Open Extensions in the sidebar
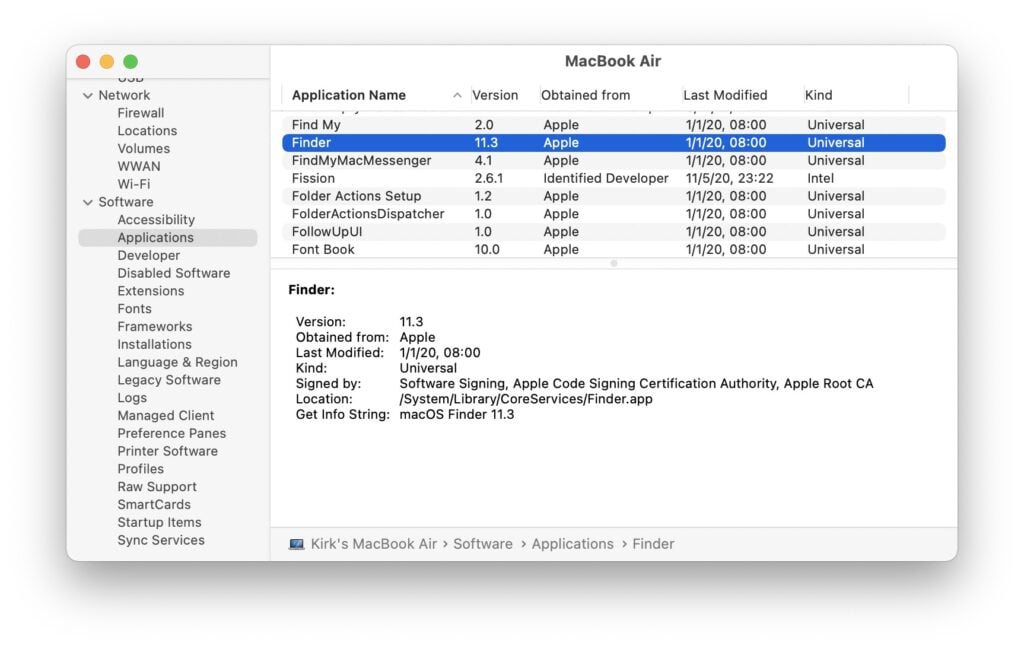Screen dimensions: 1024x649 coord(150,290)
